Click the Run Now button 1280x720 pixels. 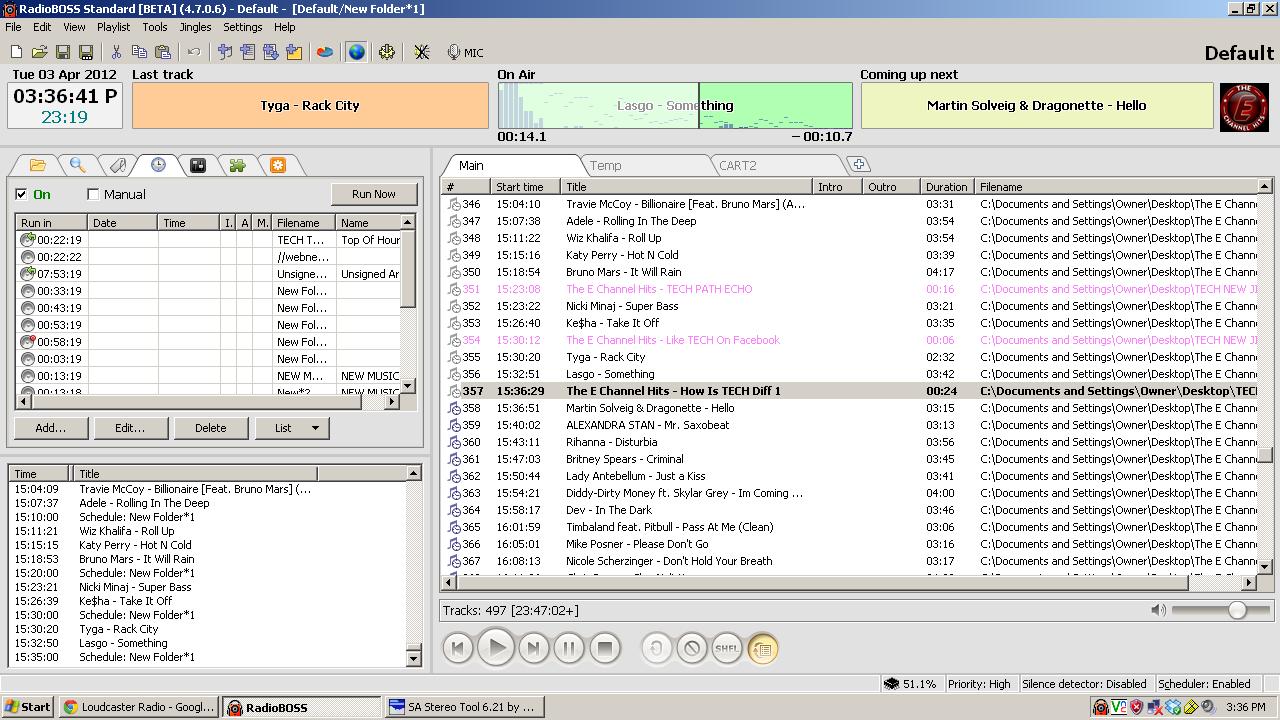pos(373,194)
